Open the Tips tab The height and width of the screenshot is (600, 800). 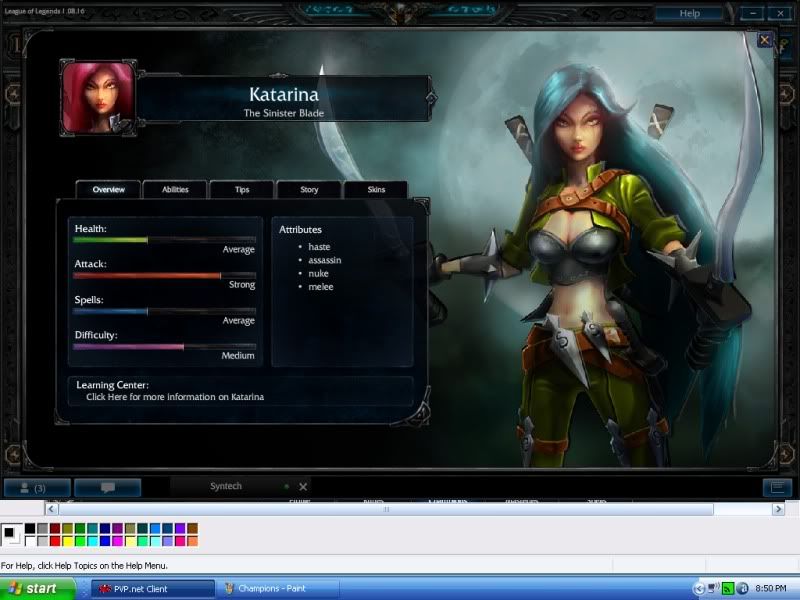tap(242, 189)
